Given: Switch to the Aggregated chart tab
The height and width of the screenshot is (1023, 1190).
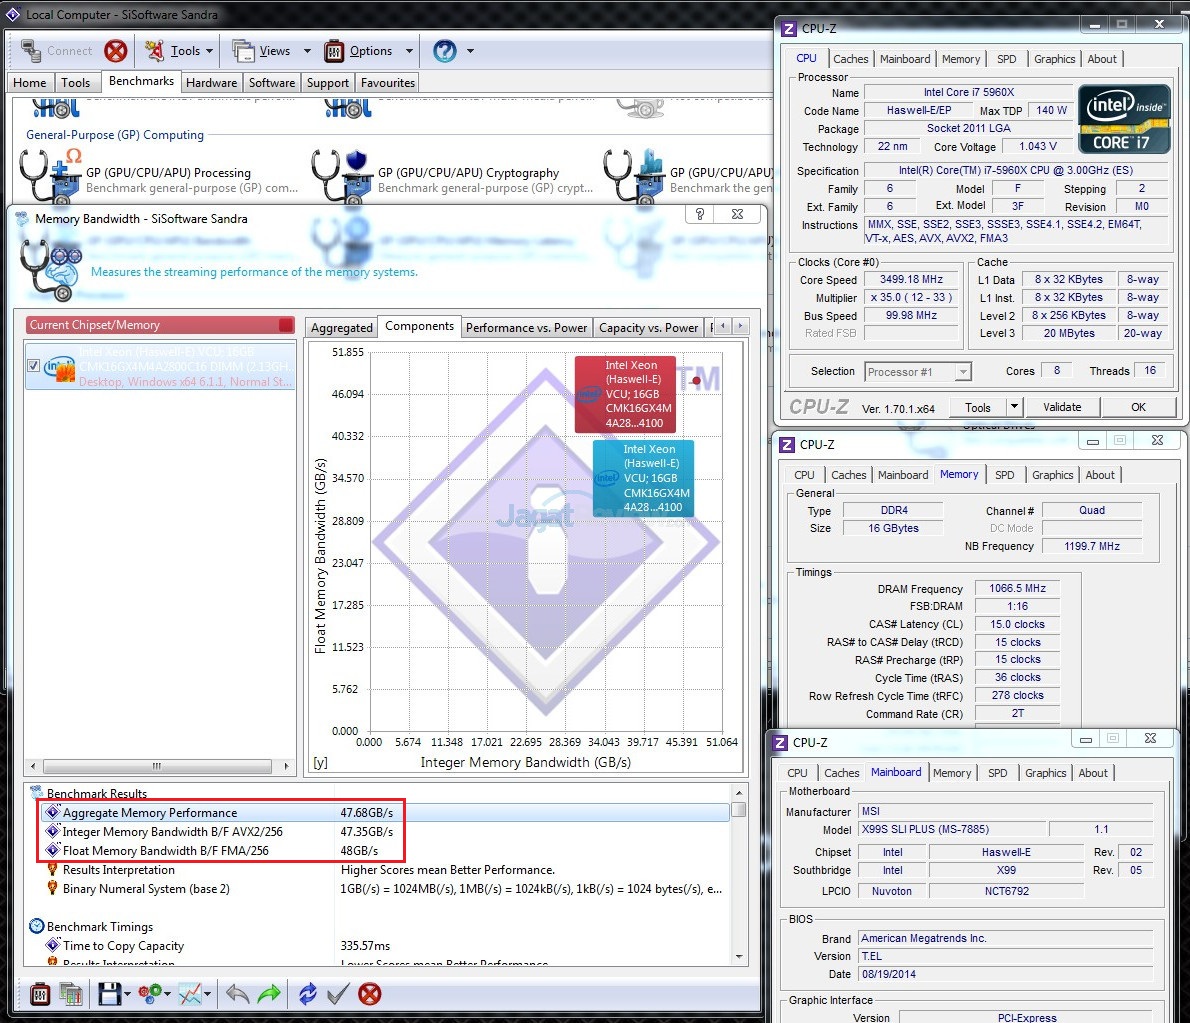Looking at the screenshot, I should [341, 328].
